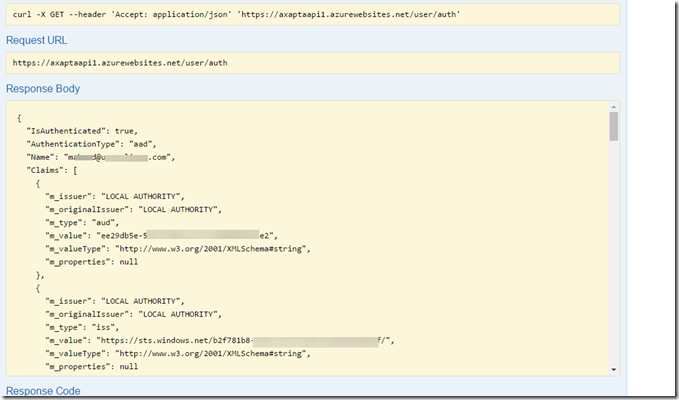
Task: Click the first "m_valueType" XMLSchema#string line
Action: coord(178,249)
